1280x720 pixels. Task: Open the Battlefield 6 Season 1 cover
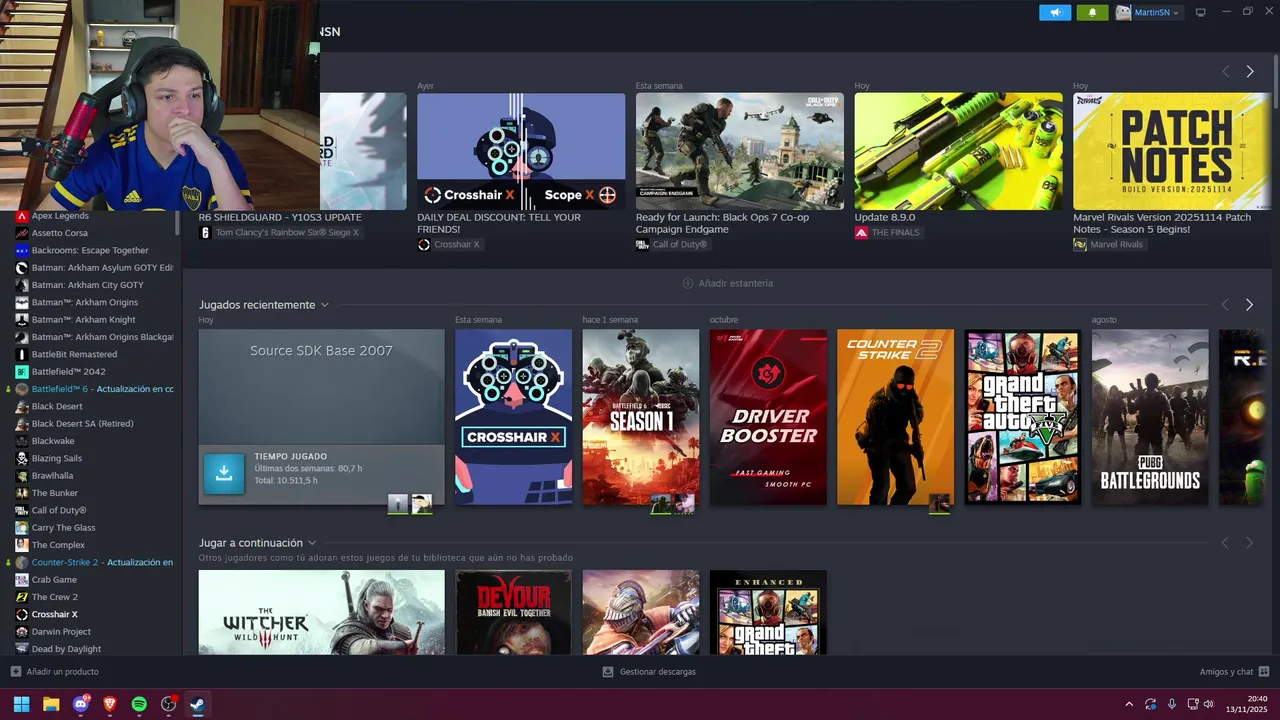pos(641,417)
